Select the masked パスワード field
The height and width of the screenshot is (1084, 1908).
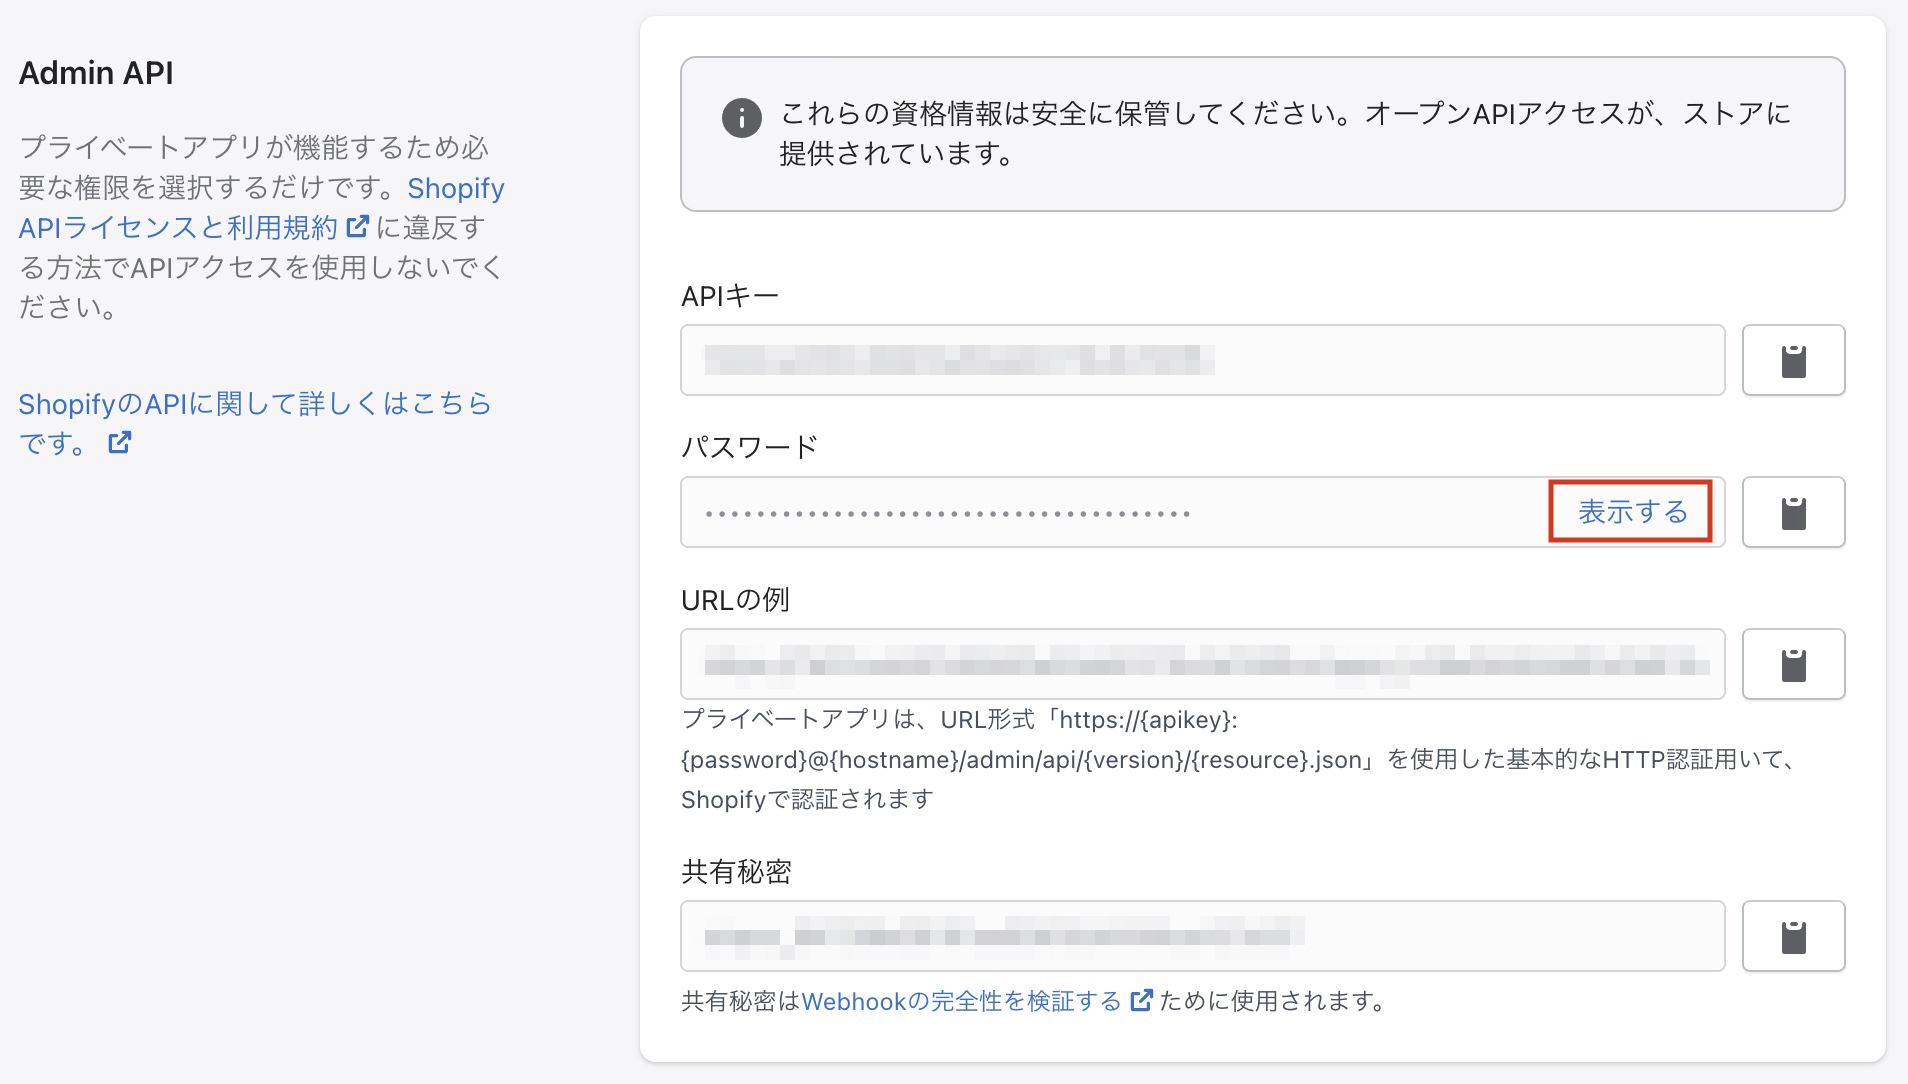pos(1100,512)
